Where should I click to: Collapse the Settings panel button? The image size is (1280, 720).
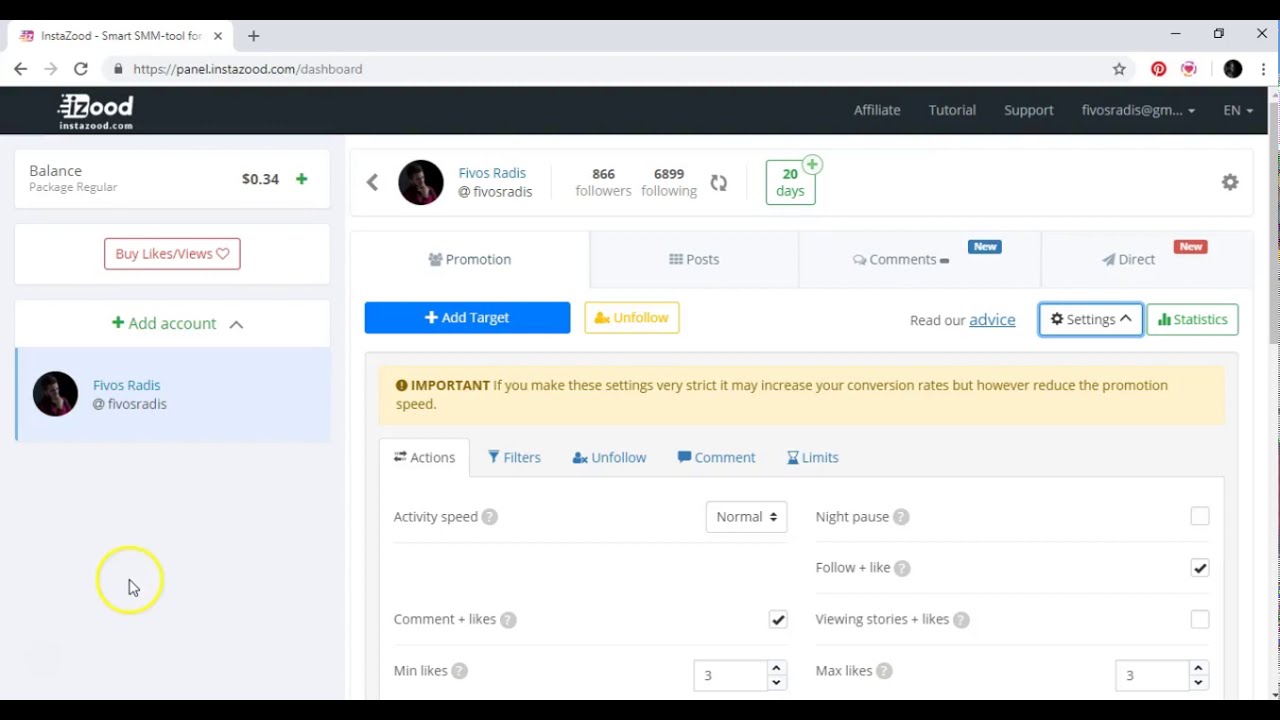(x=1091, y=320)
